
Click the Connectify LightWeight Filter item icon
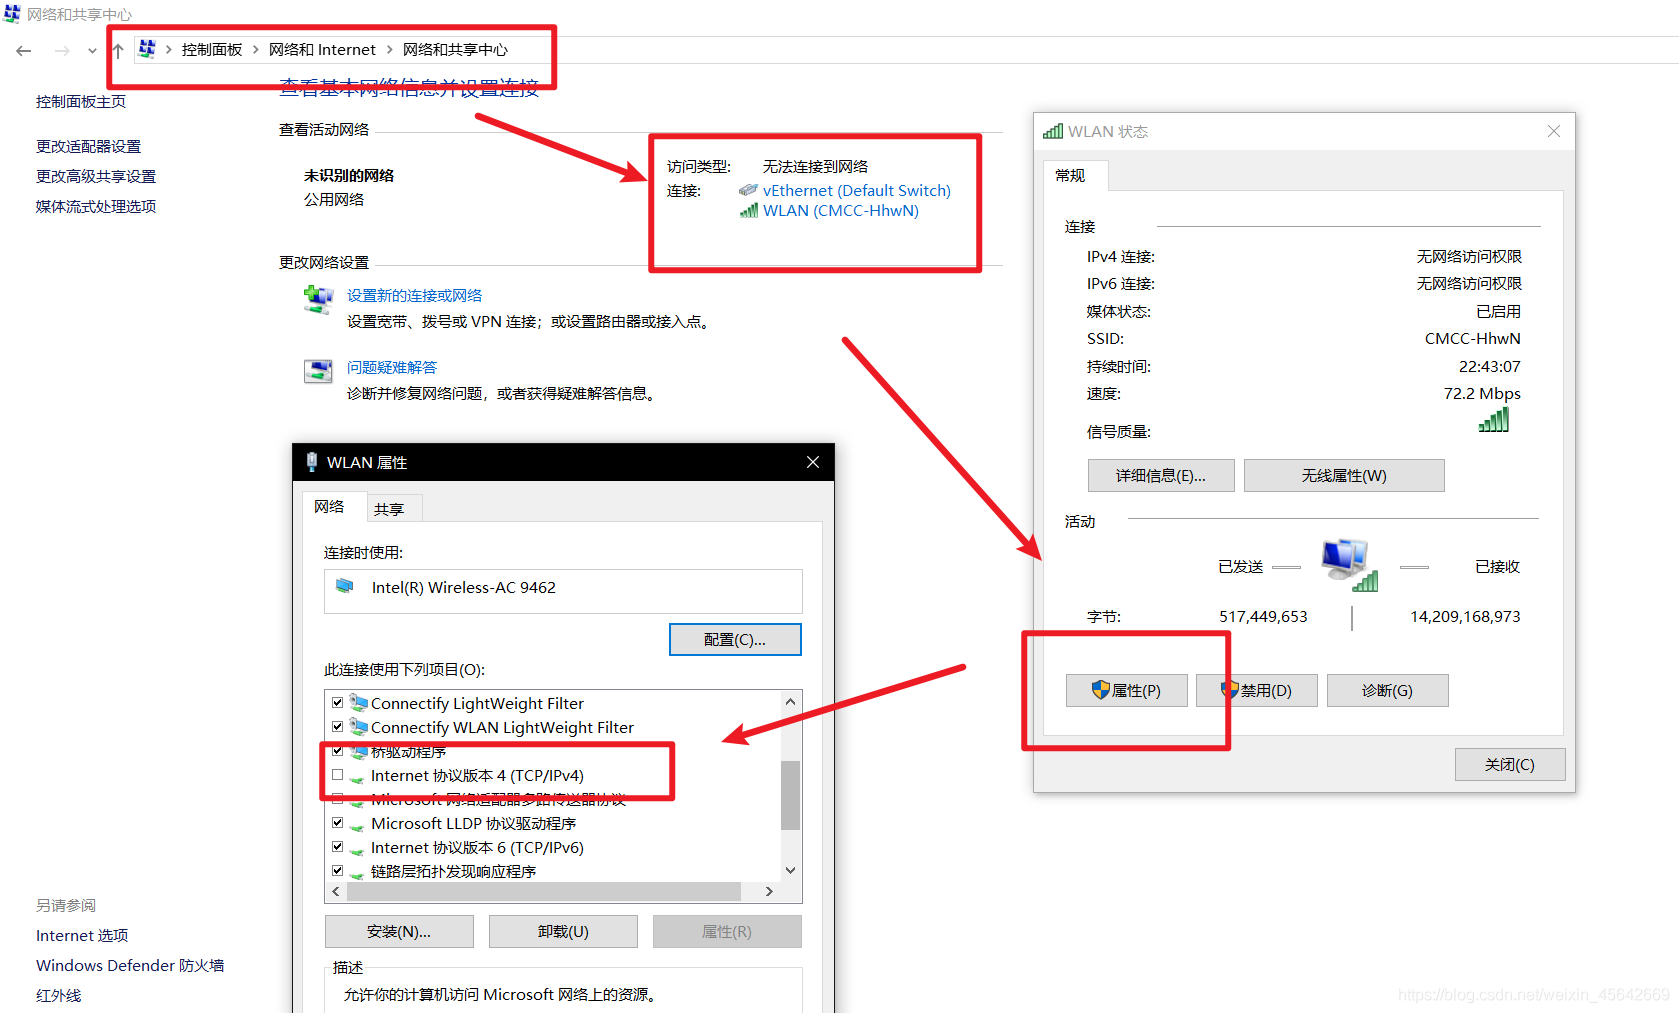pyautogui.click(x=358, y=703)
